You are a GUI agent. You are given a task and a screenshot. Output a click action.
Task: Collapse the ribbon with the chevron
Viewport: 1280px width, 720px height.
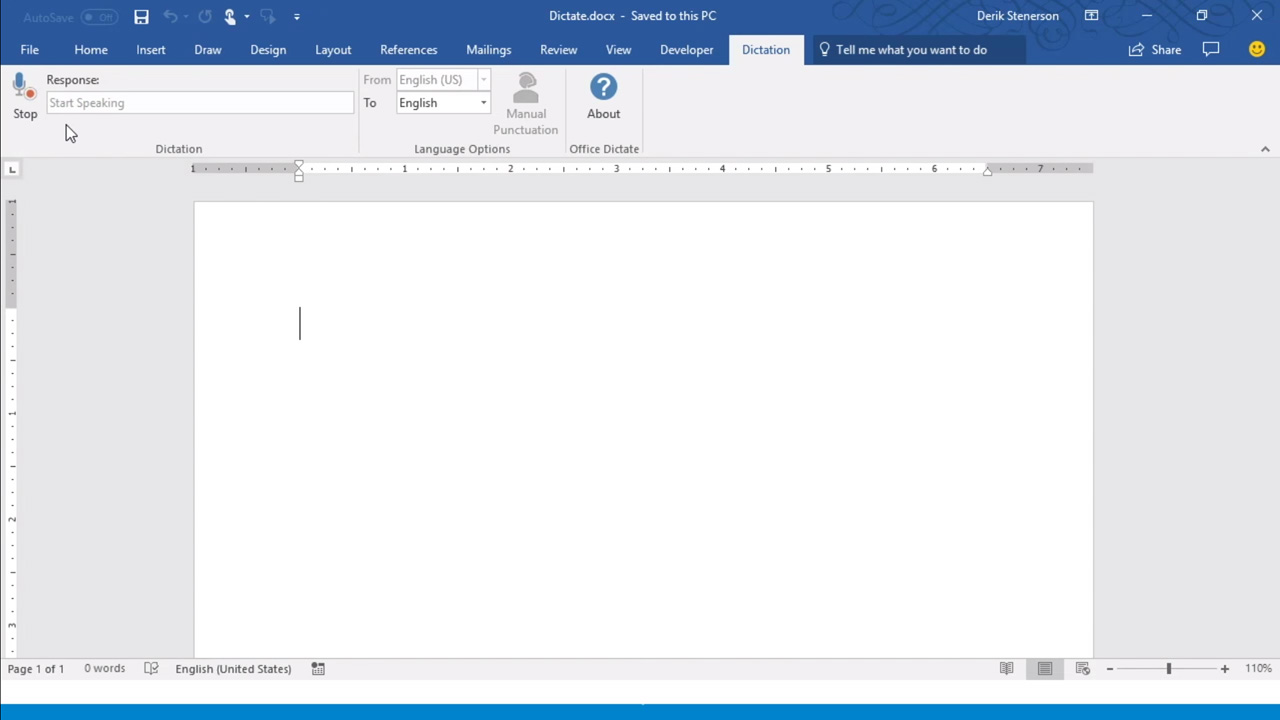pos(1265,149)
